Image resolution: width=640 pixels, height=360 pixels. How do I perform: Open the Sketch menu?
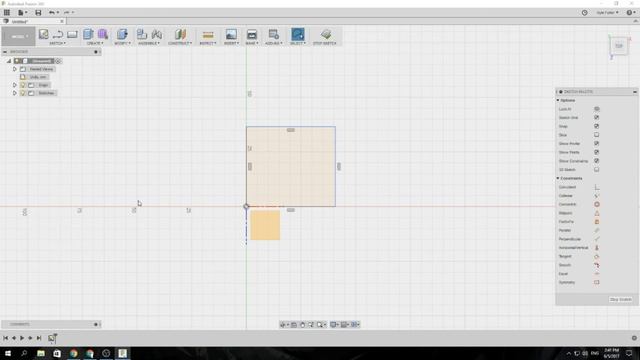coord(58,43)
